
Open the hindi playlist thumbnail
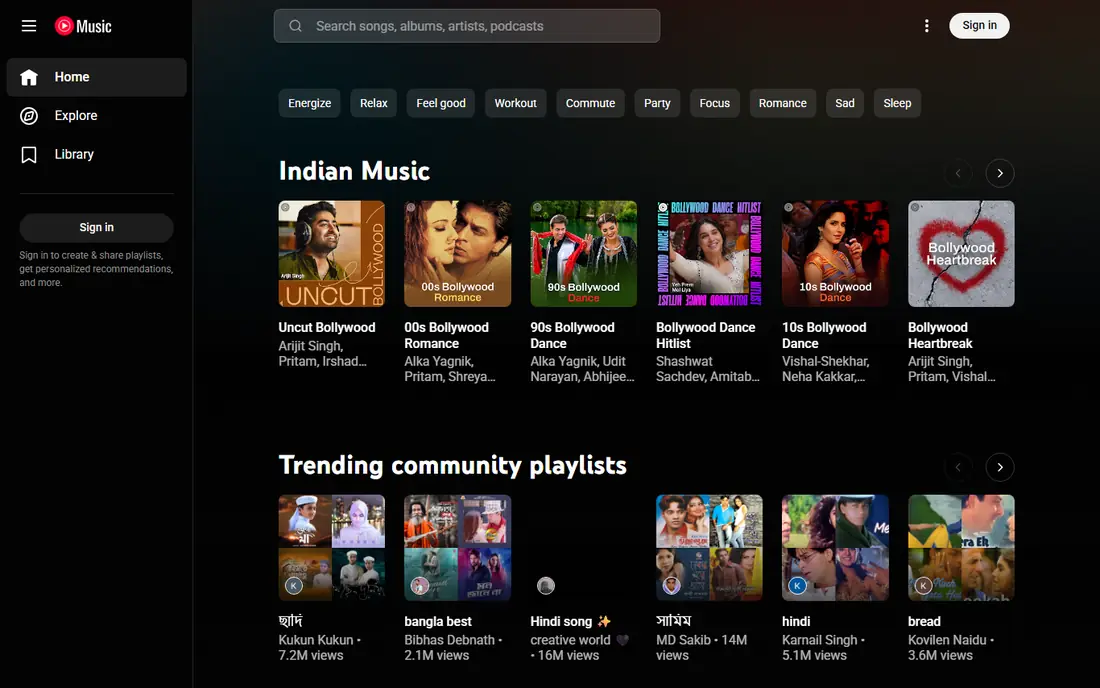[x=836, y=548]
